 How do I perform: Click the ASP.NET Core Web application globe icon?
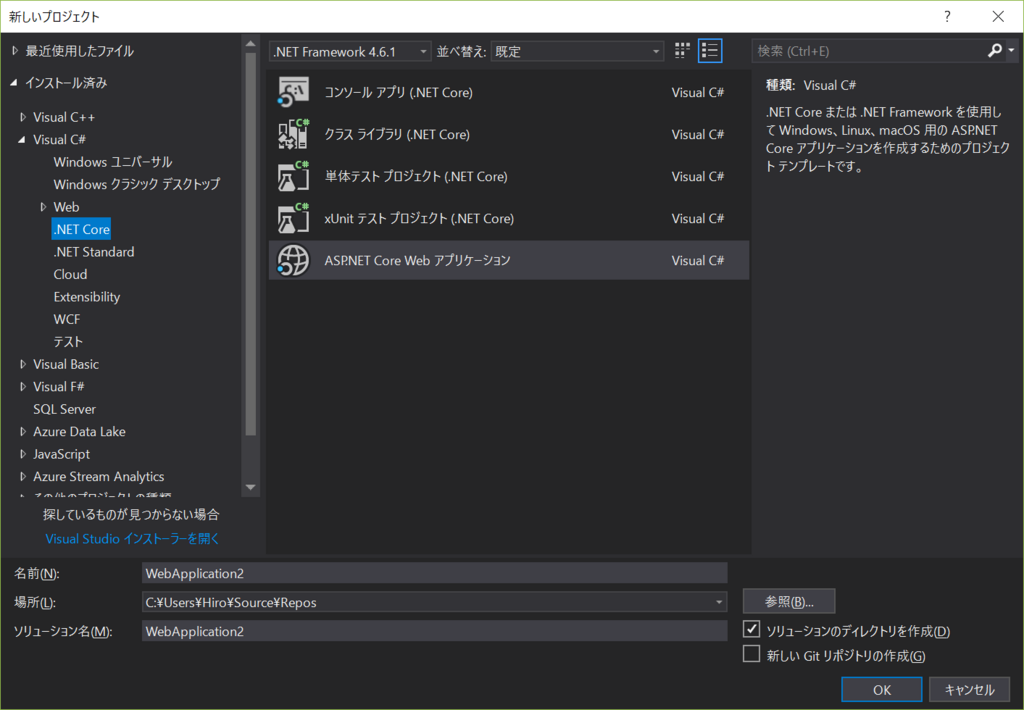click(293, 260)
